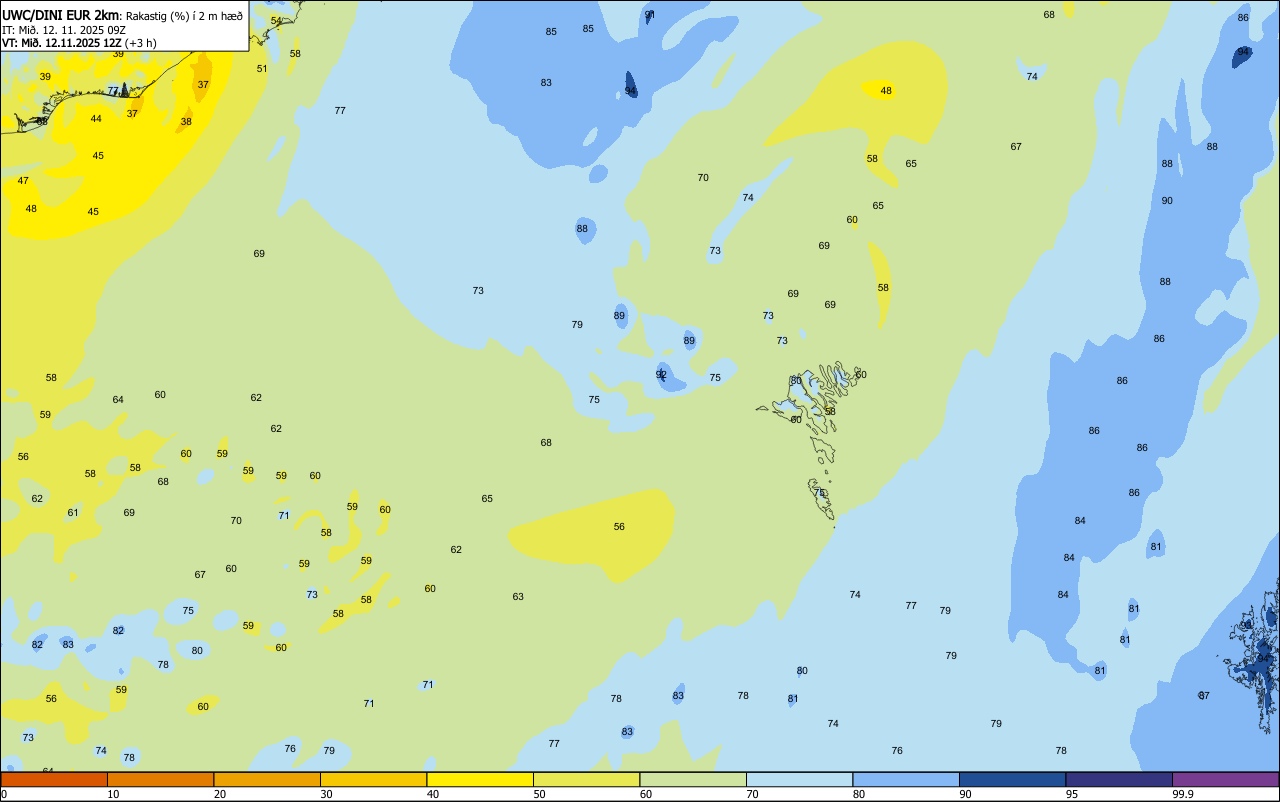Click the legend tick label 95
The image size is (1280, 802).
click(x=1072, y=794)
